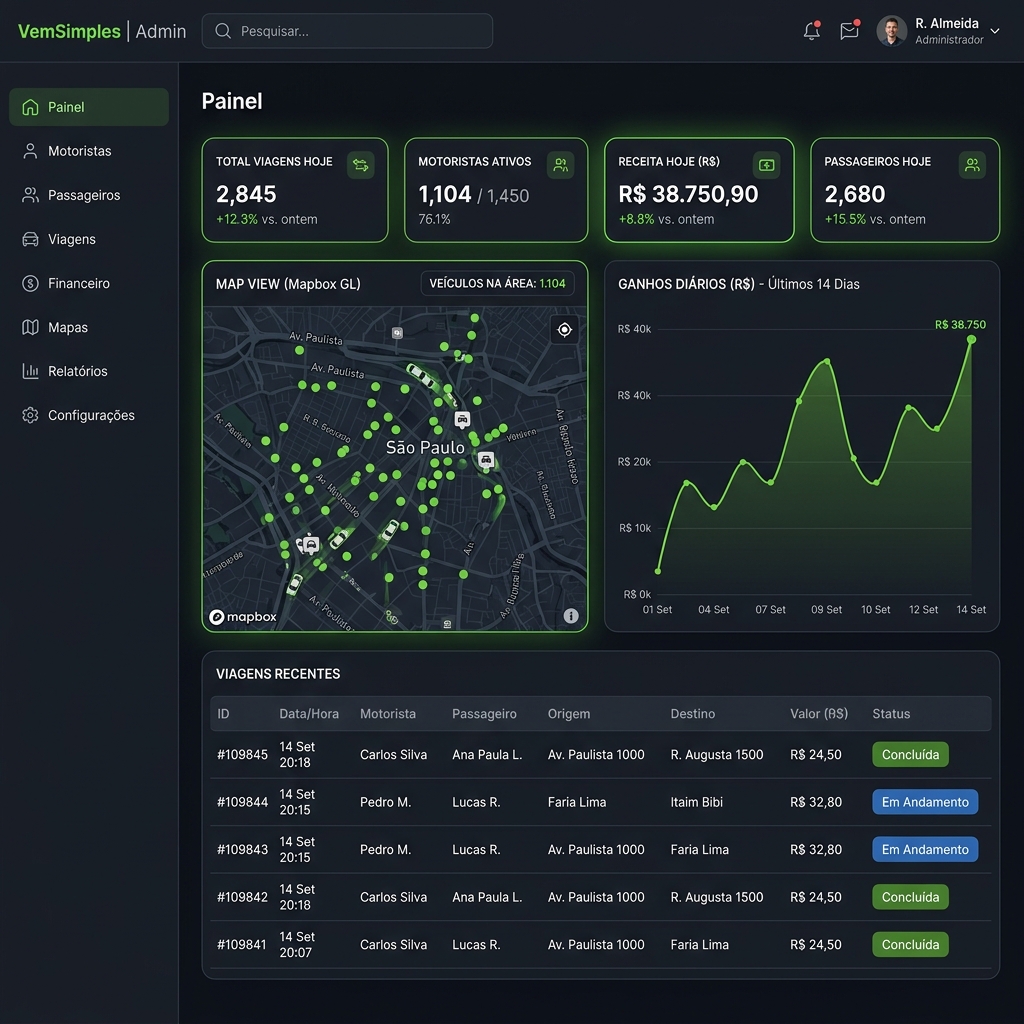1024x1024 pixels.
Task: Toggle the Concluída status on trip #109845
Action: point(909,754)
